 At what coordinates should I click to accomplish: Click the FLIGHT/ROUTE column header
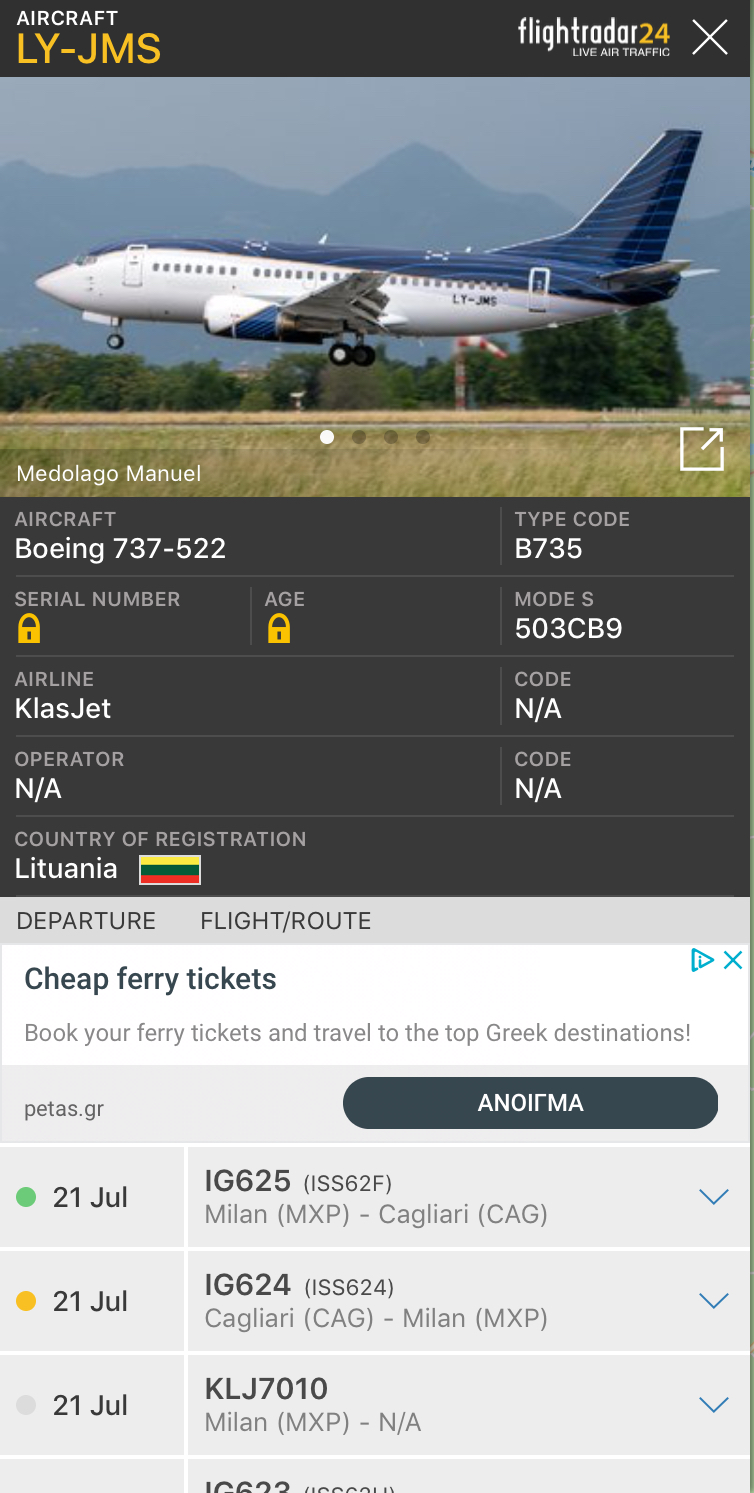click(285, 921)
